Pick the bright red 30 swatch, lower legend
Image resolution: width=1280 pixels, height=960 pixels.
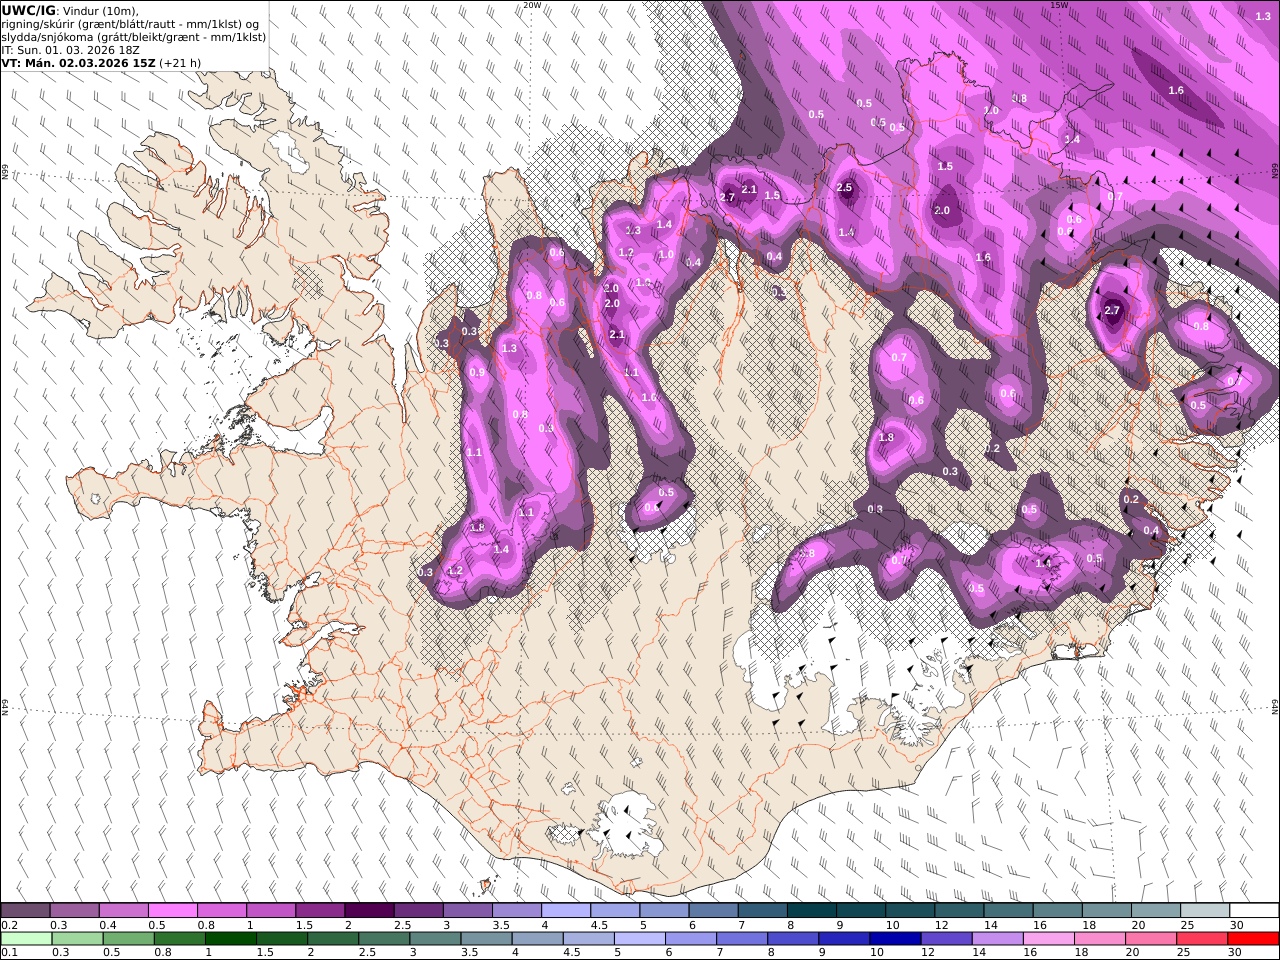(1252, 938)
